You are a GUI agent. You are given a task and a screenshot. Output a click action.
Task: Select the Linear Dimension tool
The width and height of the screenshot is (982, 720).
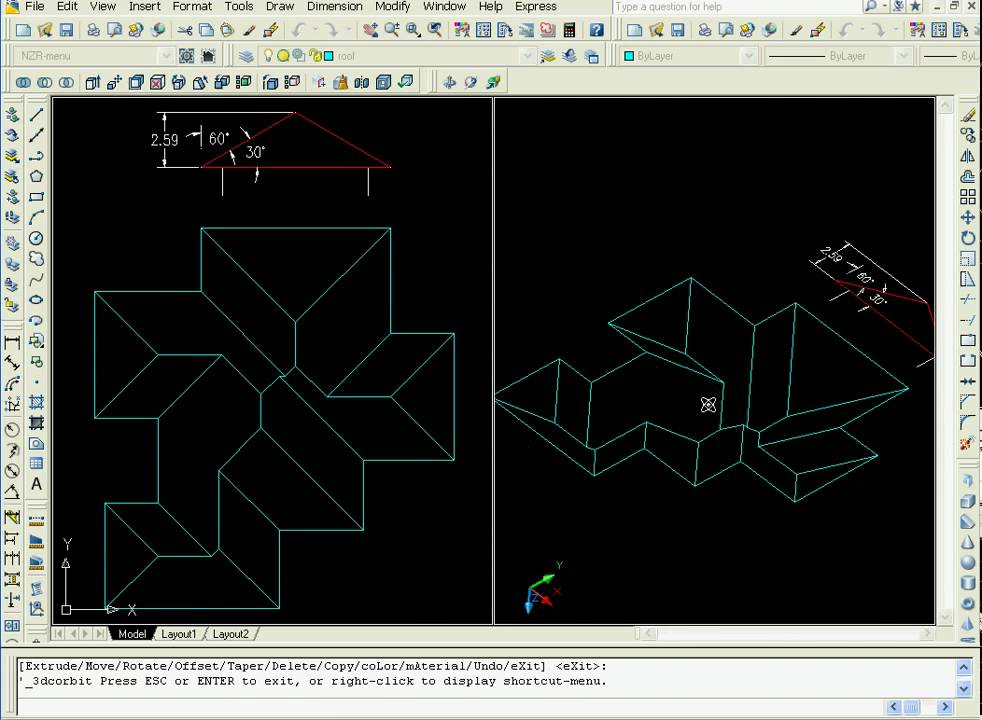(12, 342)
